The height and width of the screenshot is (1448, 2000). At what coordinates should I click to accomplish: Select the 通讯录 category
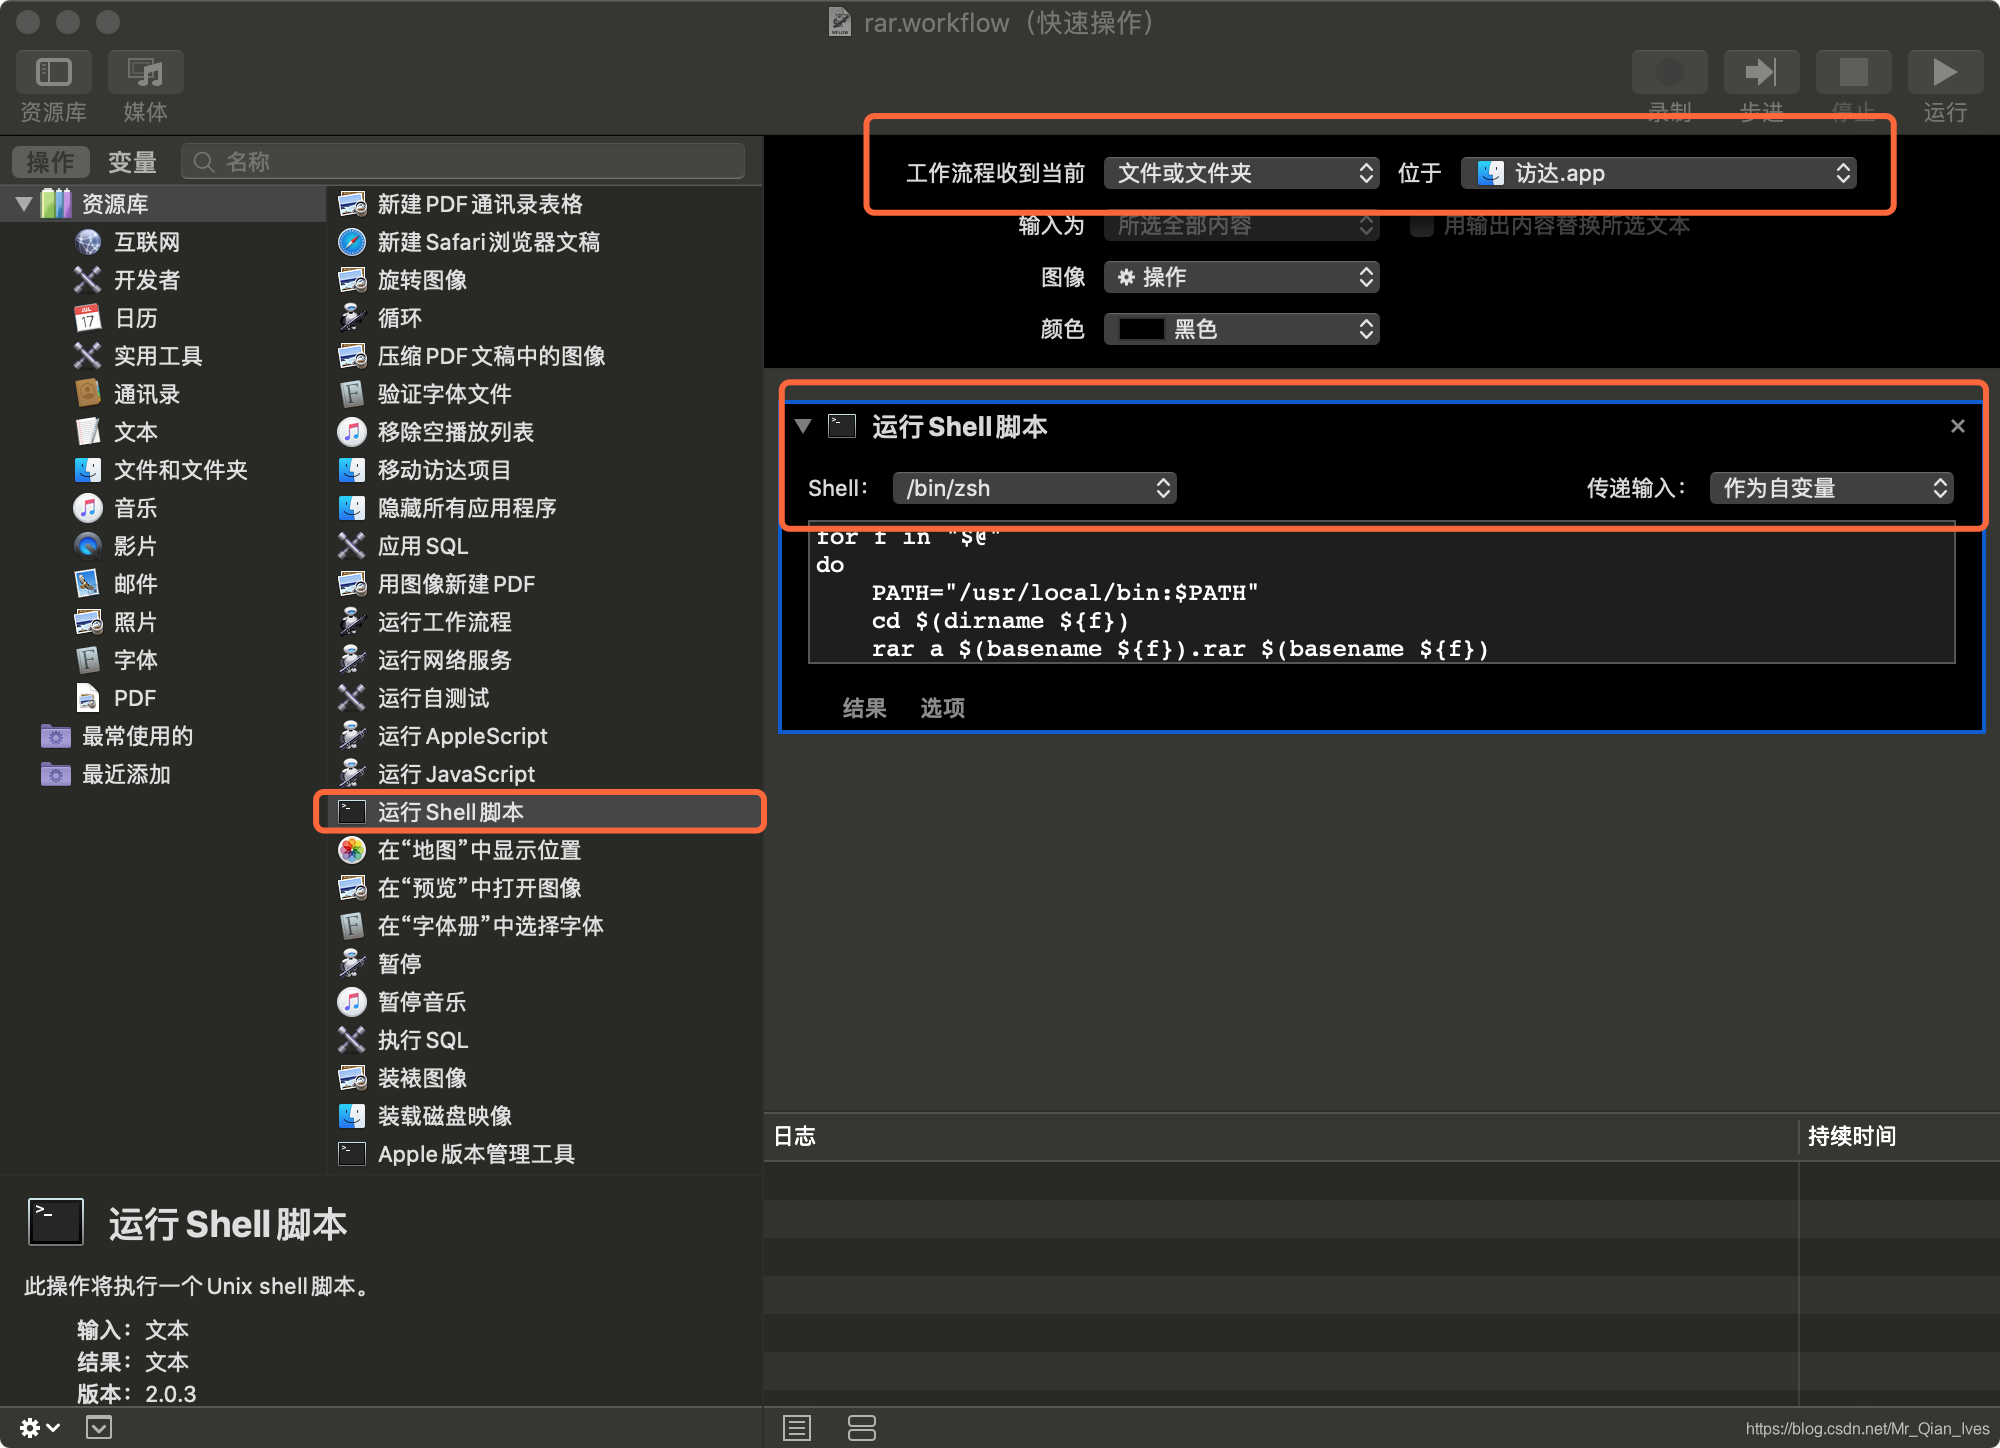[x=146, y=394]
